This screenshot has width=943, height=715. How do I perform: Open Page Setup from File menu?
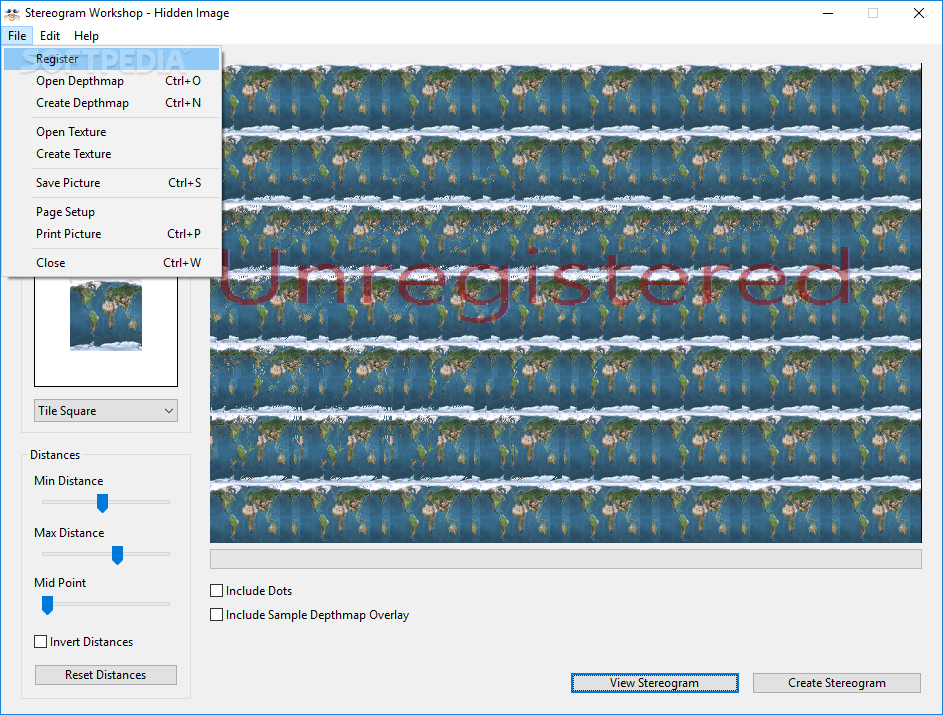tap(112, 212)
